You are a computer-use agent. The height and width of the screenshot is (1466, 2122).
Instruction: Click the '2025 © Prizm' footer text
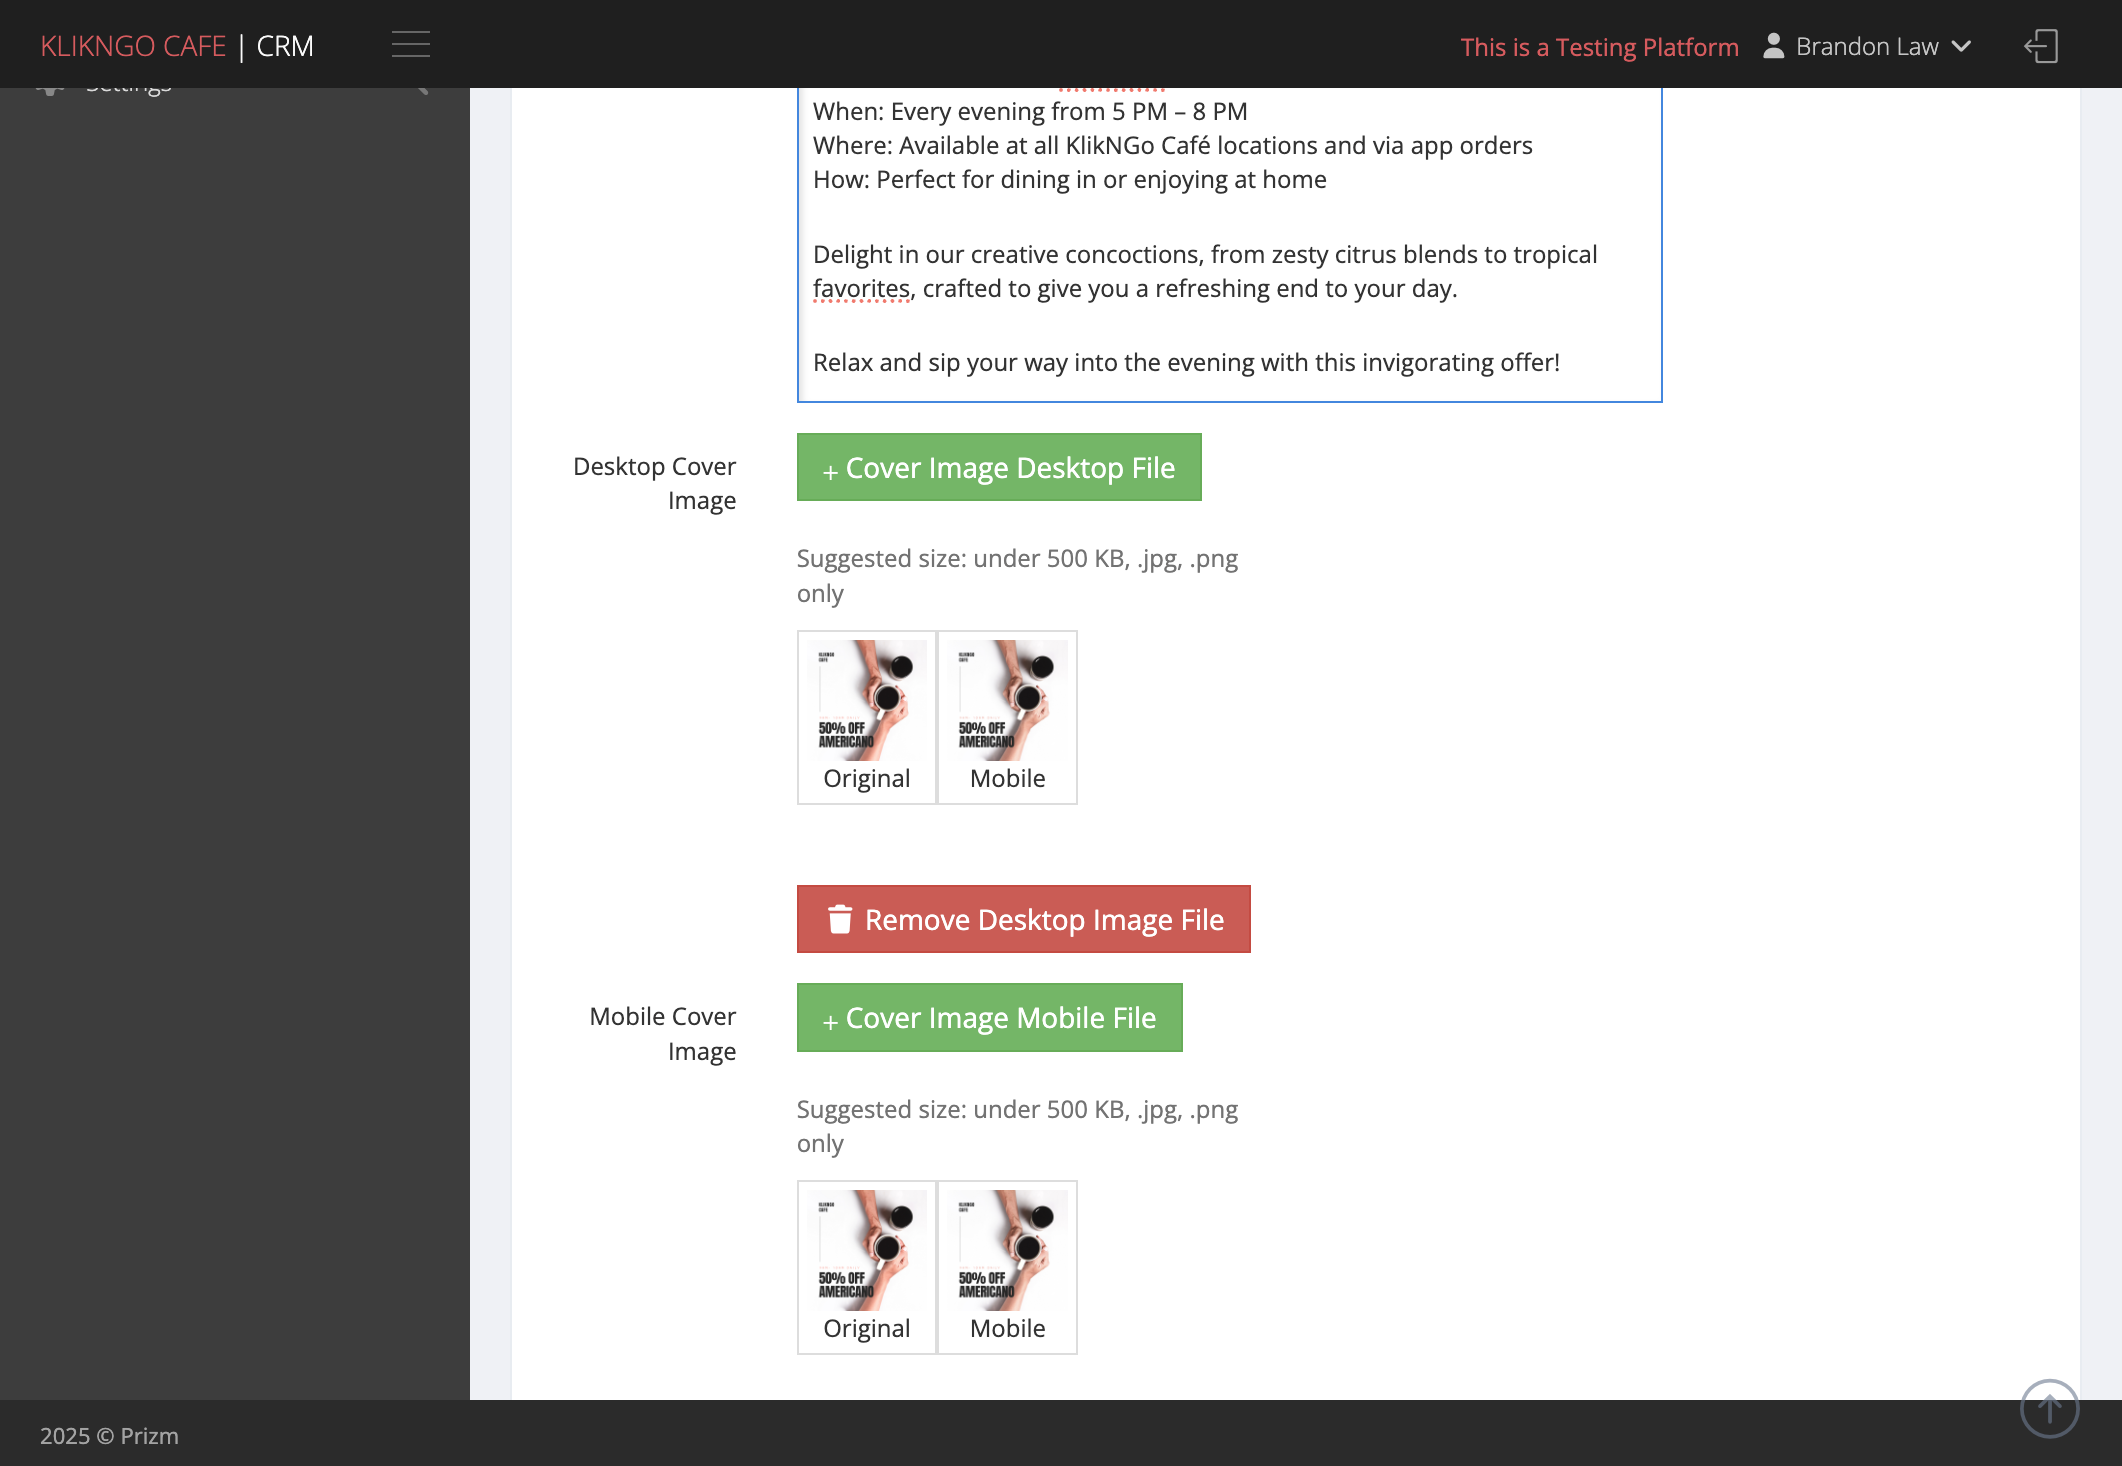109,1435
